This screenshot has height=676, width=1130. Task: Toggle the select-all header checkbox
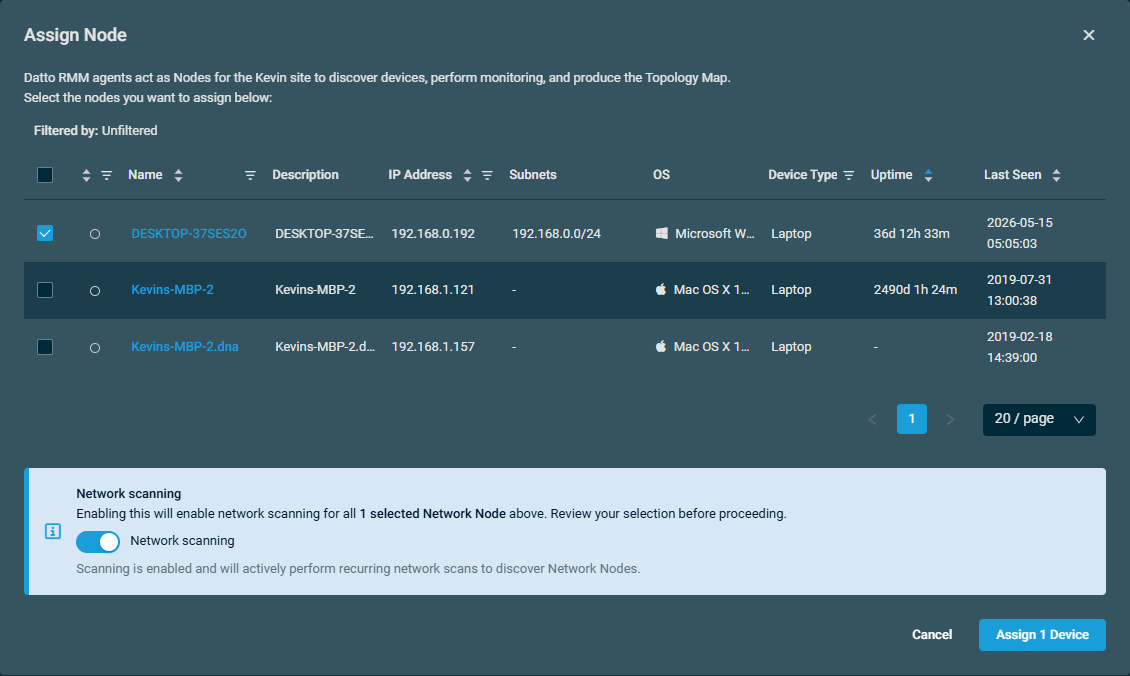coord(45,175)
